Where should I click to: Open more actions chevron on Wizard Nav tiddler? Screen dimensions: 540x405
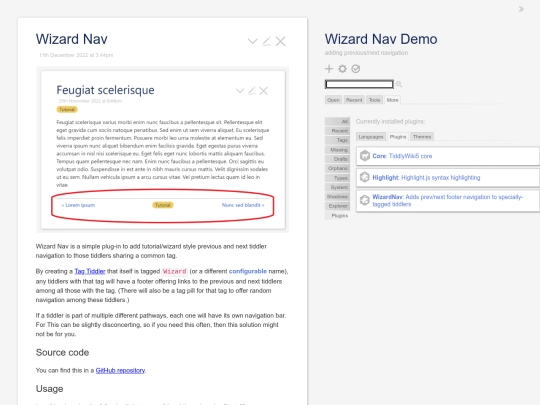tap(252, 41)
